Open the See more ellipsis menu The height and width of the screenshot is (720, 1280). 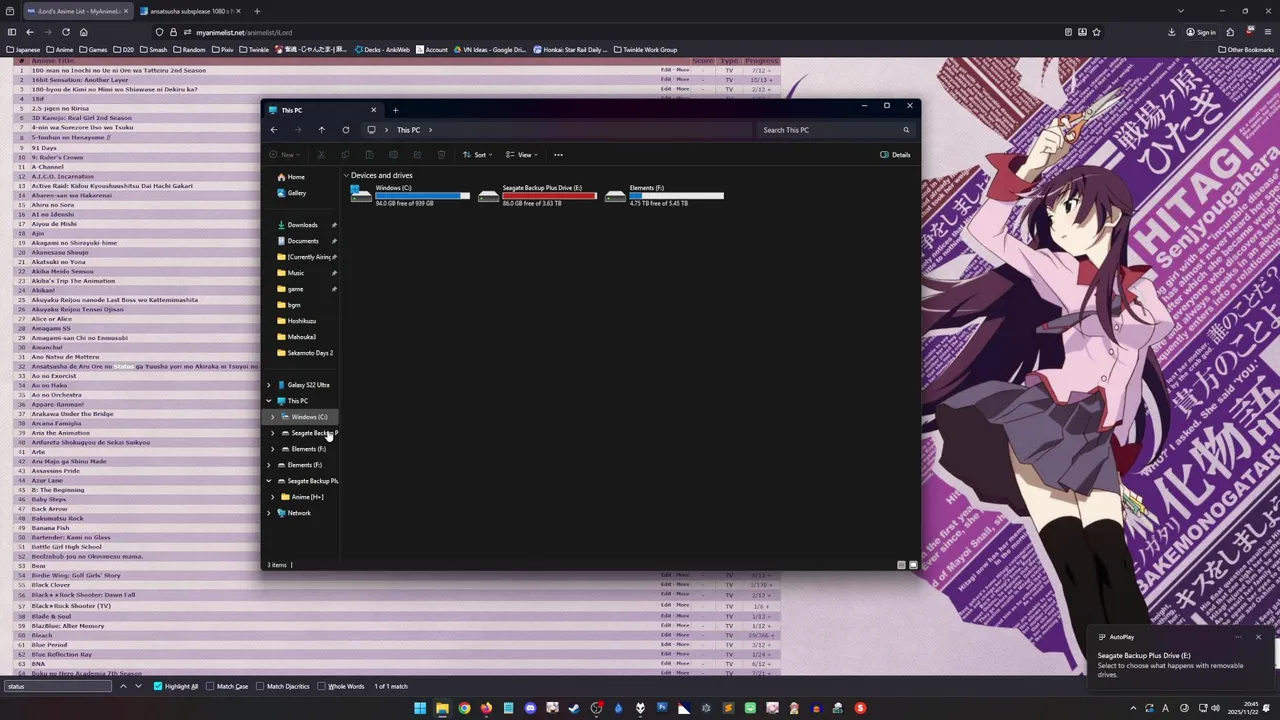(x=558, y=155)
